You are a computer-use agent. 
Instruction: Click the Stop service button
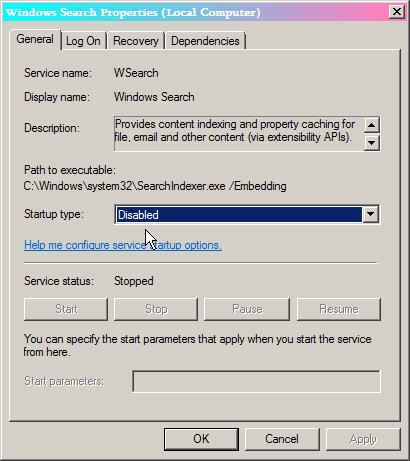[x=156, y=309]
